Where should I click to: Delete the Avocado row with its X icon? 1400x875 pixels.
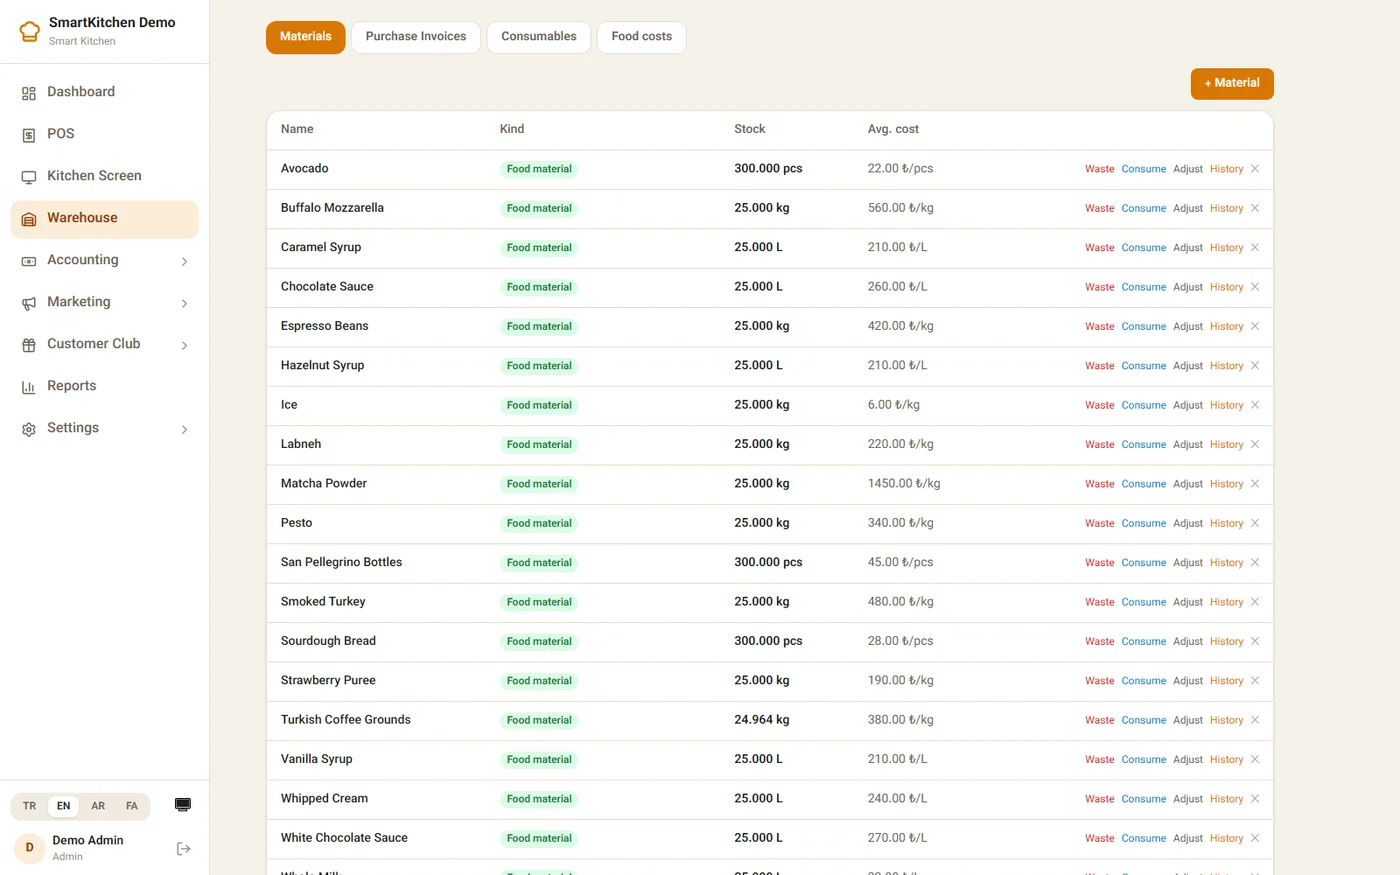1255,169
